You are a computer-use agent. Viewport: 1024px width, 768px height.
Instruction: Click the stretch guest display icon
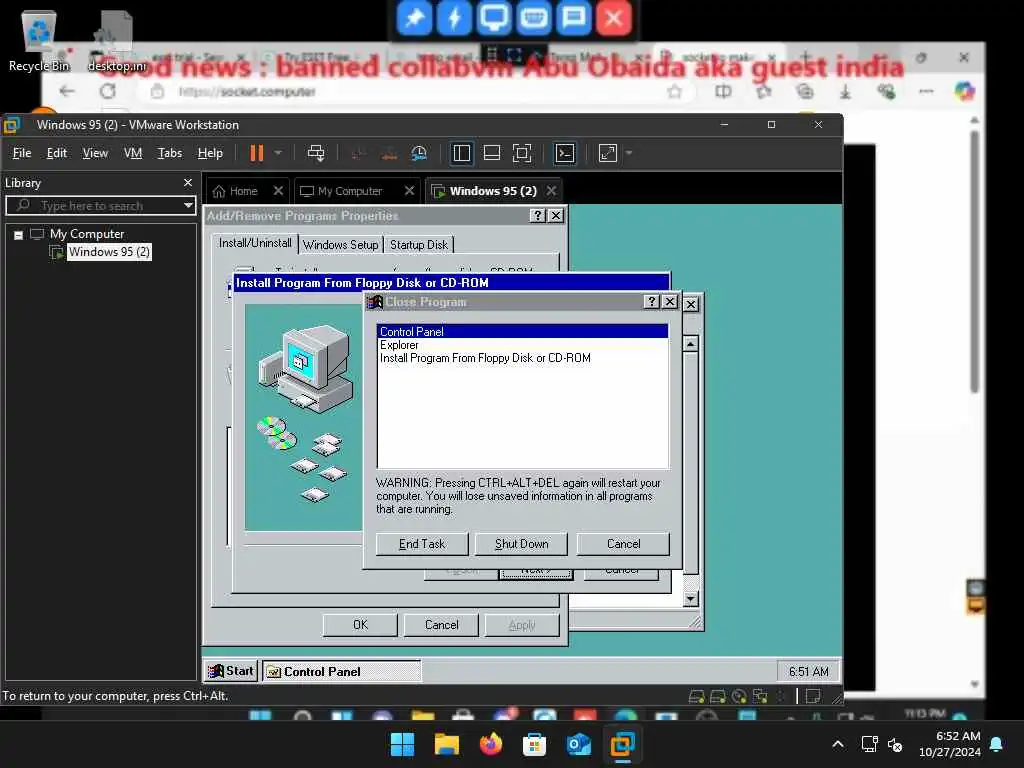point(608,153)
